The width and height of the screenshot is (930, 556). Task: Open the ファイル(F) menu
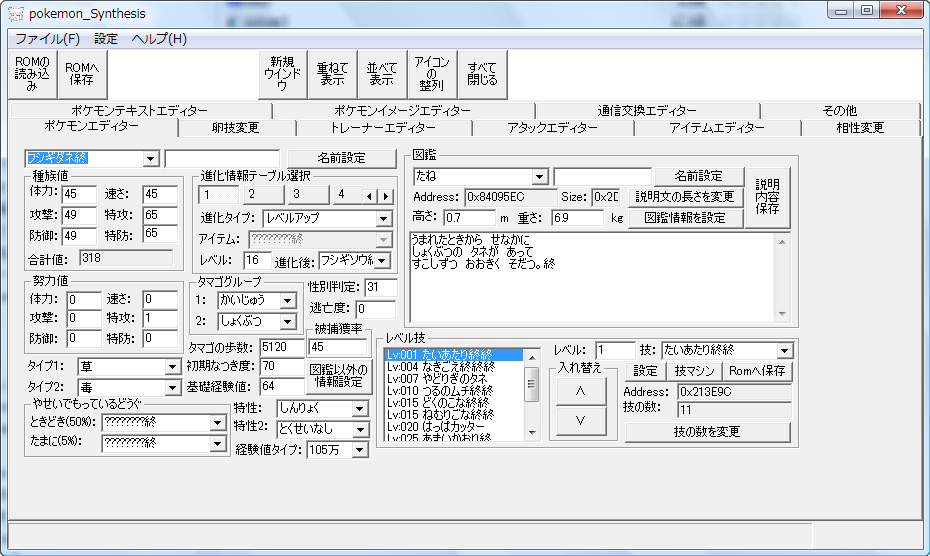(47, 39)
